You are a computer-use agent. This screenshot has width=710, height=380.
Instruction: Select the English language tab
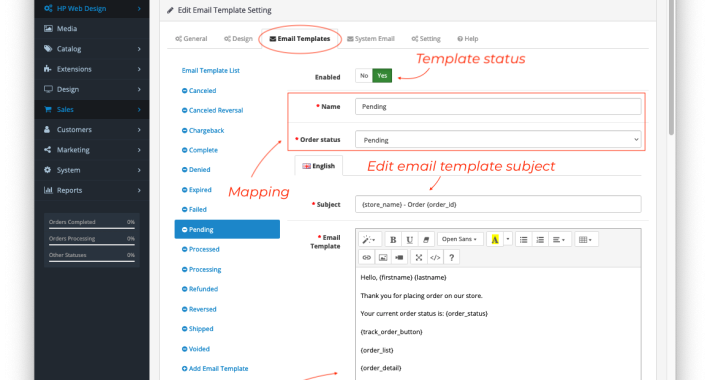[x=319, y=166]
